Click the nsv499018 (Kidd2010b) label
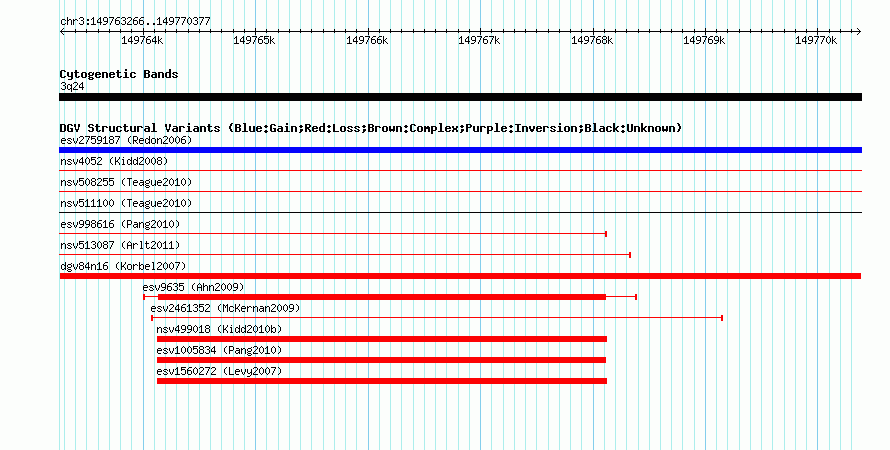890x450 pixels. coord(219,329)
